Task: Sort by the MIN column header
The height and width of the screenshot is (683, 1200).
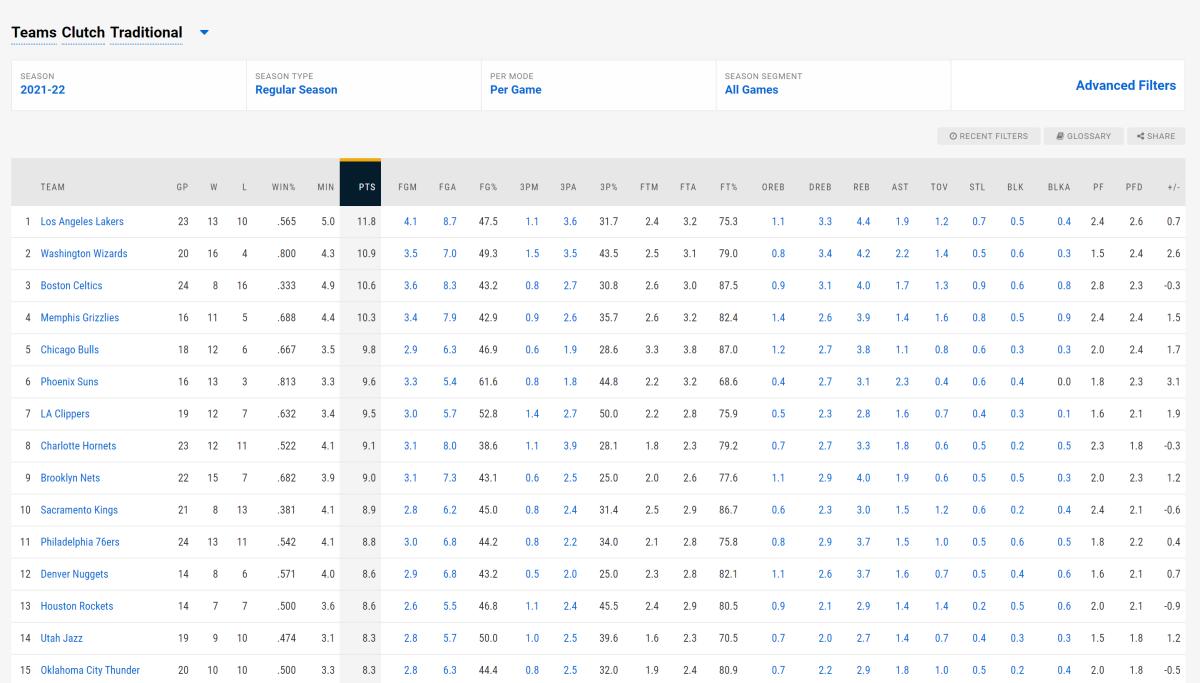Action: point(326,187)
